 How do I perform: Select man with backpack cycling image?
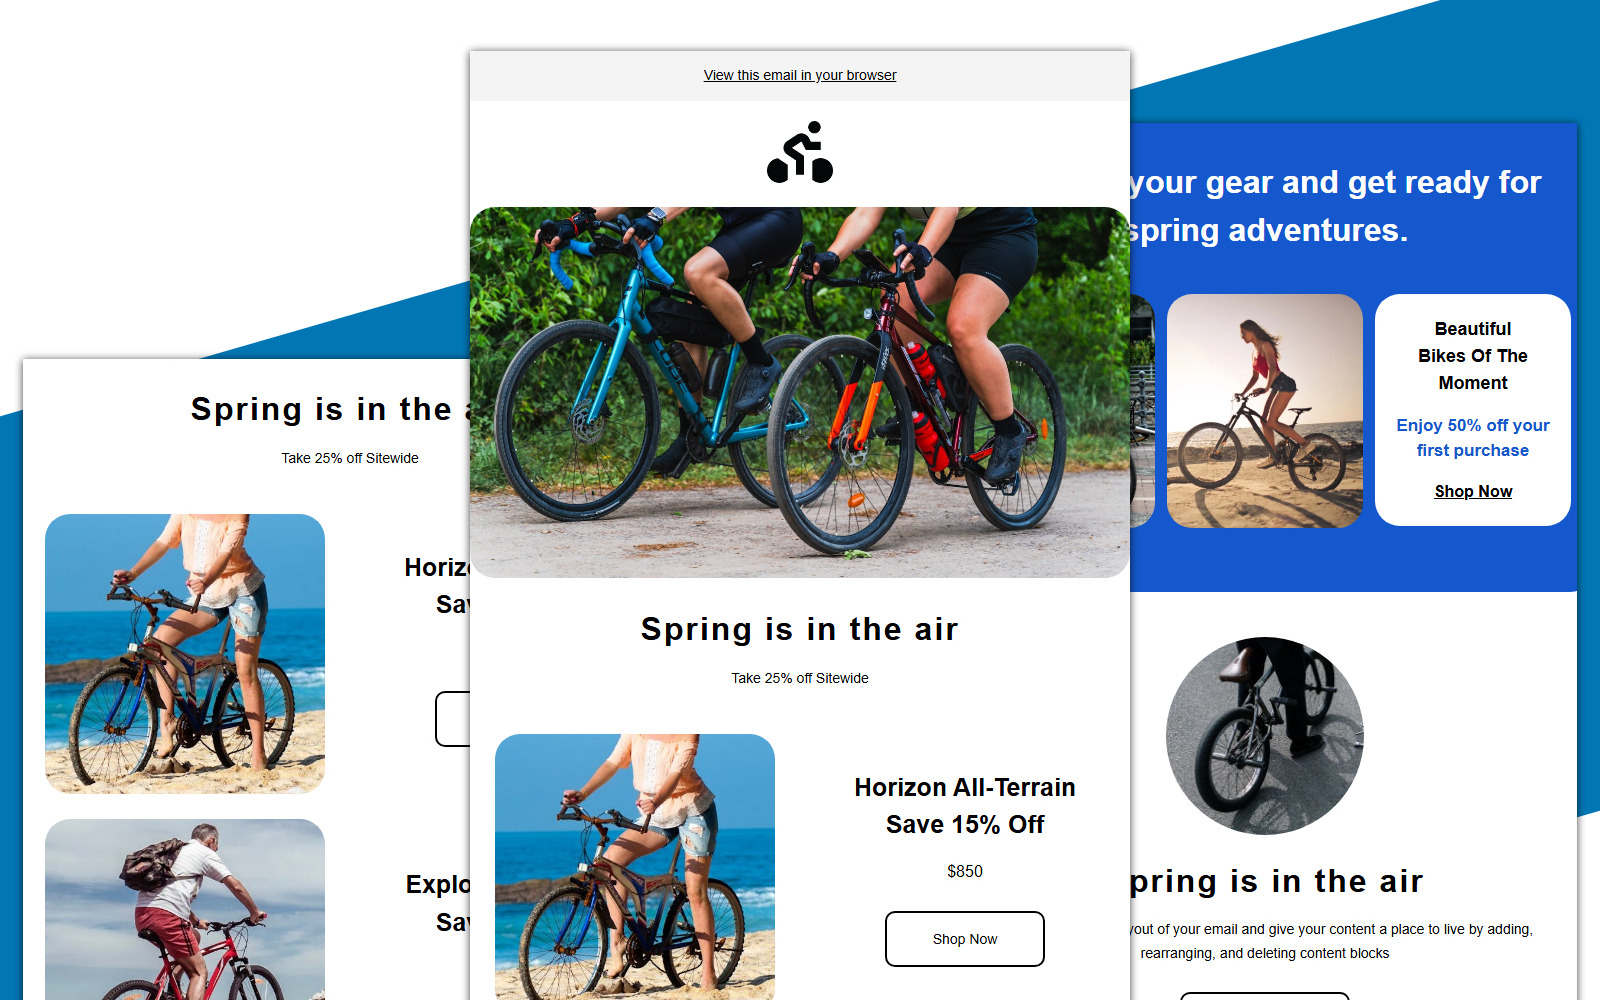[185, 909]
